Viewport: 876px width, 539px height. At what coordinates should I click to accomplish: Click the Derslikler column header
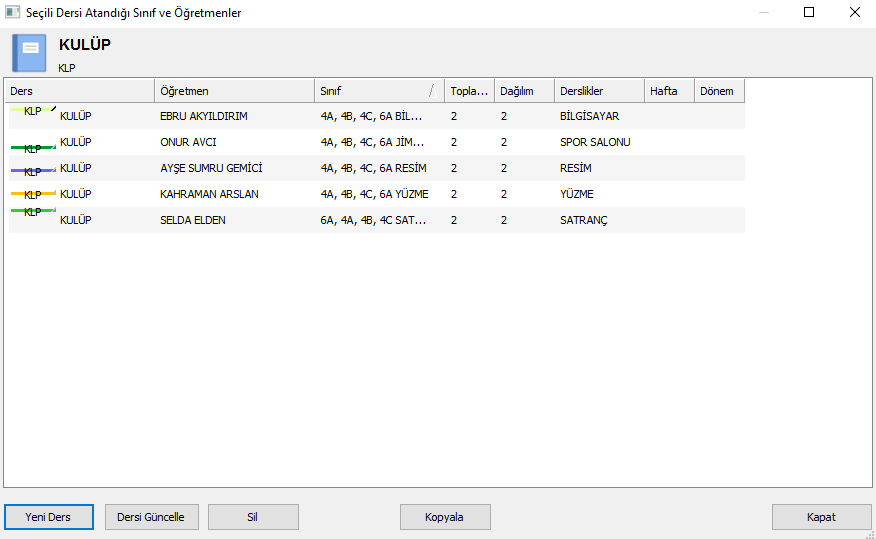coord(599,91)
